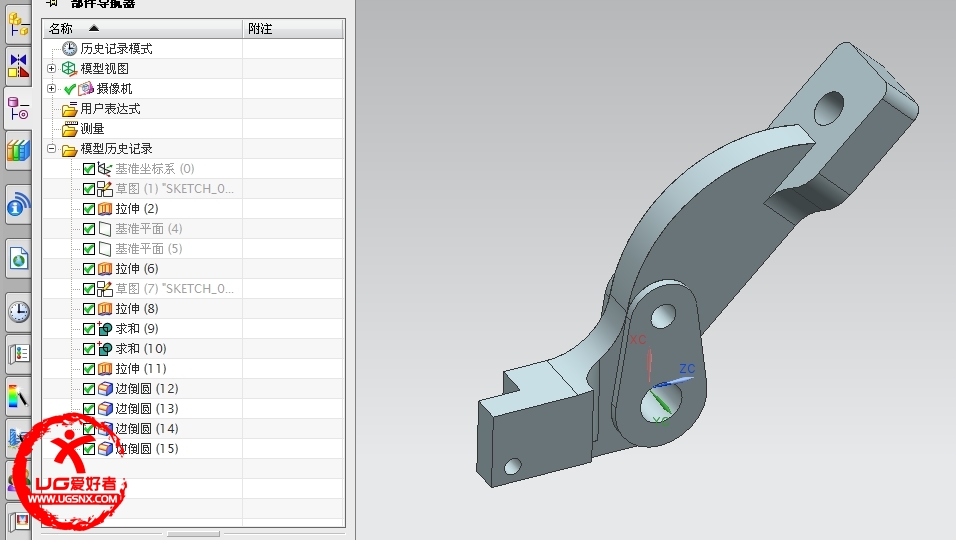This screenshot has height=540, width=956.
Task: Uncheck the 草图 (1) feature checkbox
Action: point(89,189)
